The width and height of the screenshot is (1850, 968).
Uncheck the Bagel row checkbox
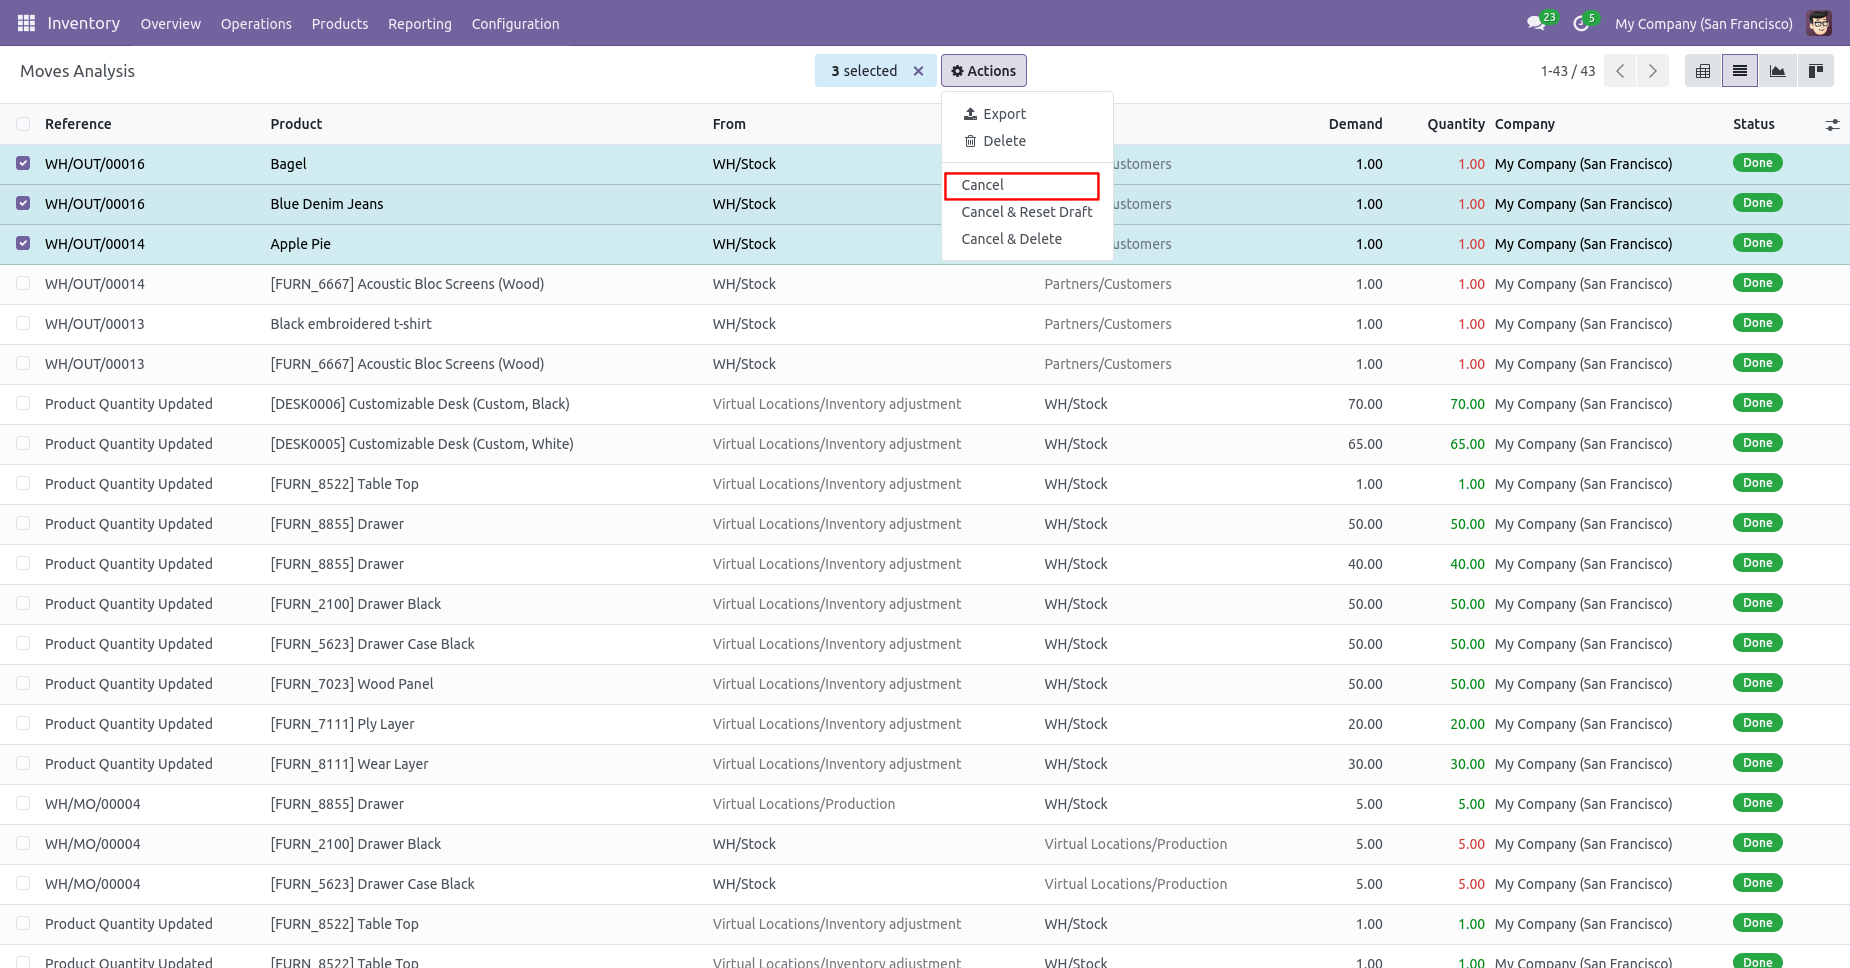click(23, 163)
